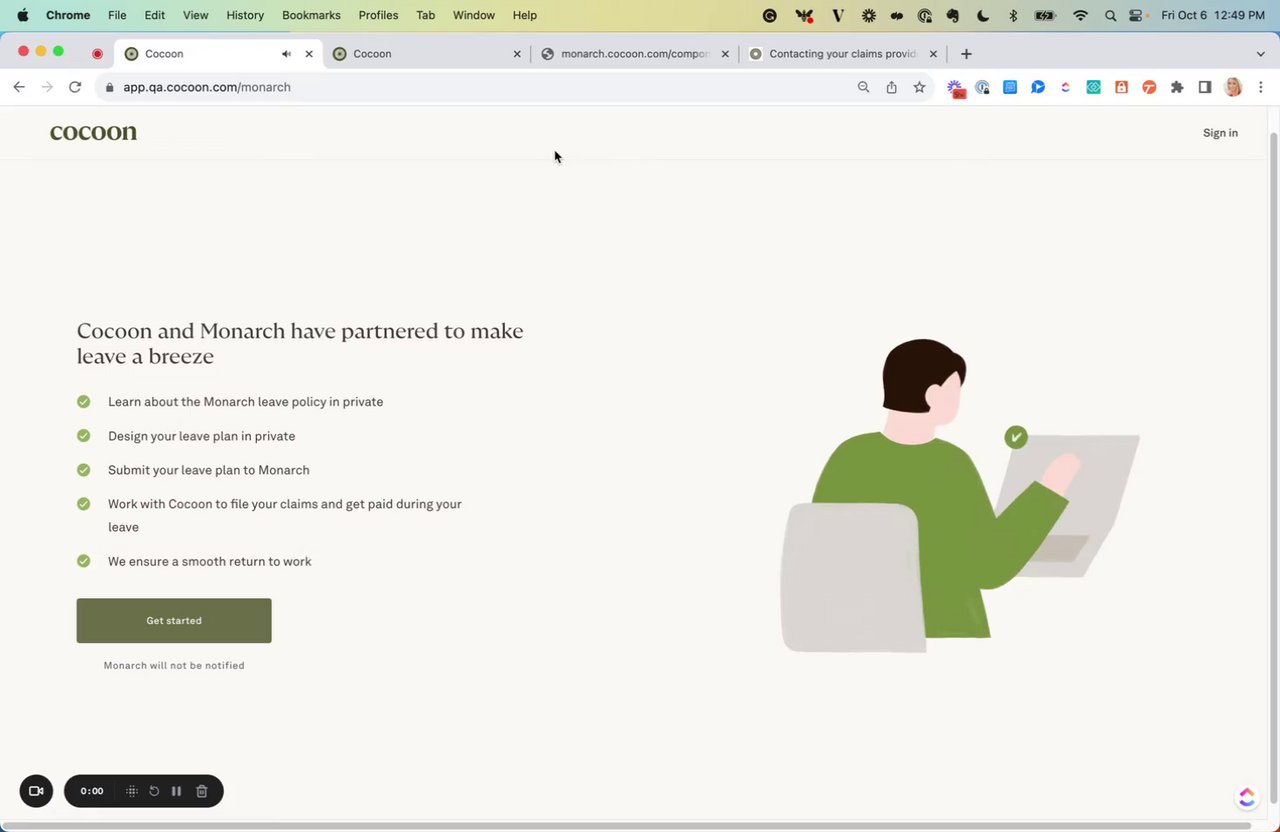
Task: Open the Chrome extensions puzzle icon
Action: [1177, 87]
